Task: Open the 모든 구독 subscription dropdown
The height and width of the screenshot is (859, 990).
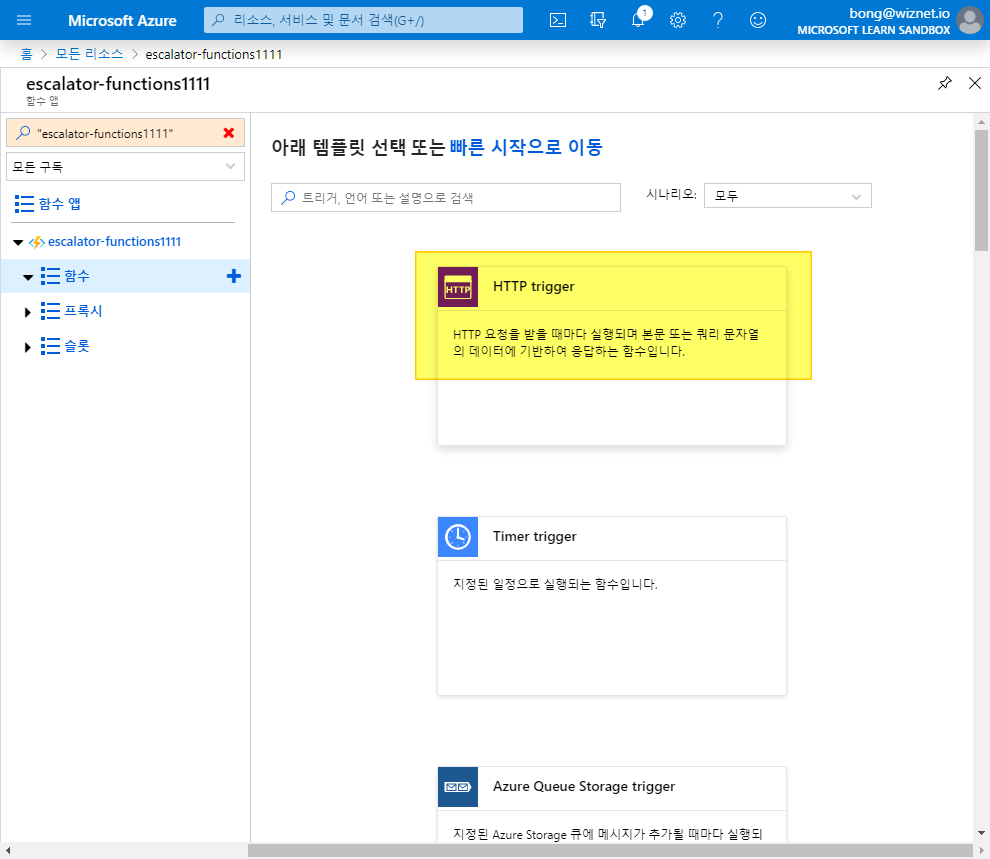Action: [x=125, y=167]
